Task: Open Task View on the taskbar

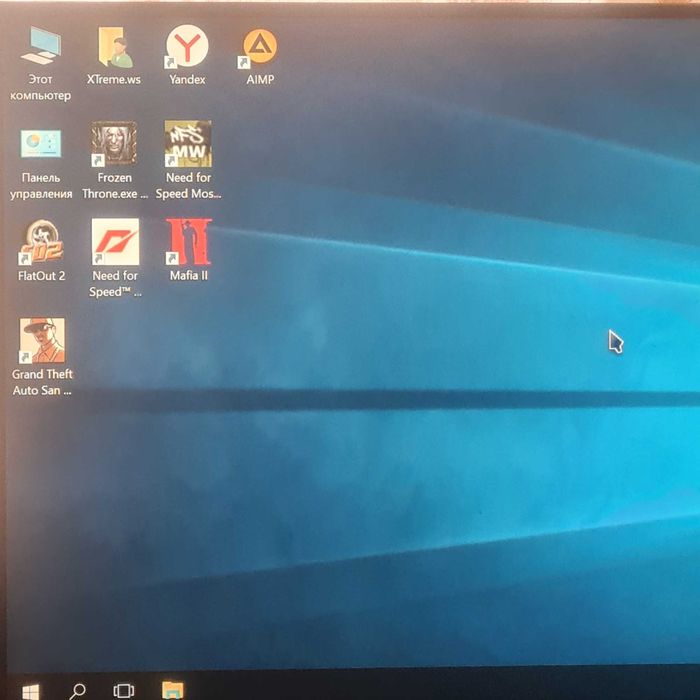Action: pyautogui.click(x=124, y=691)
